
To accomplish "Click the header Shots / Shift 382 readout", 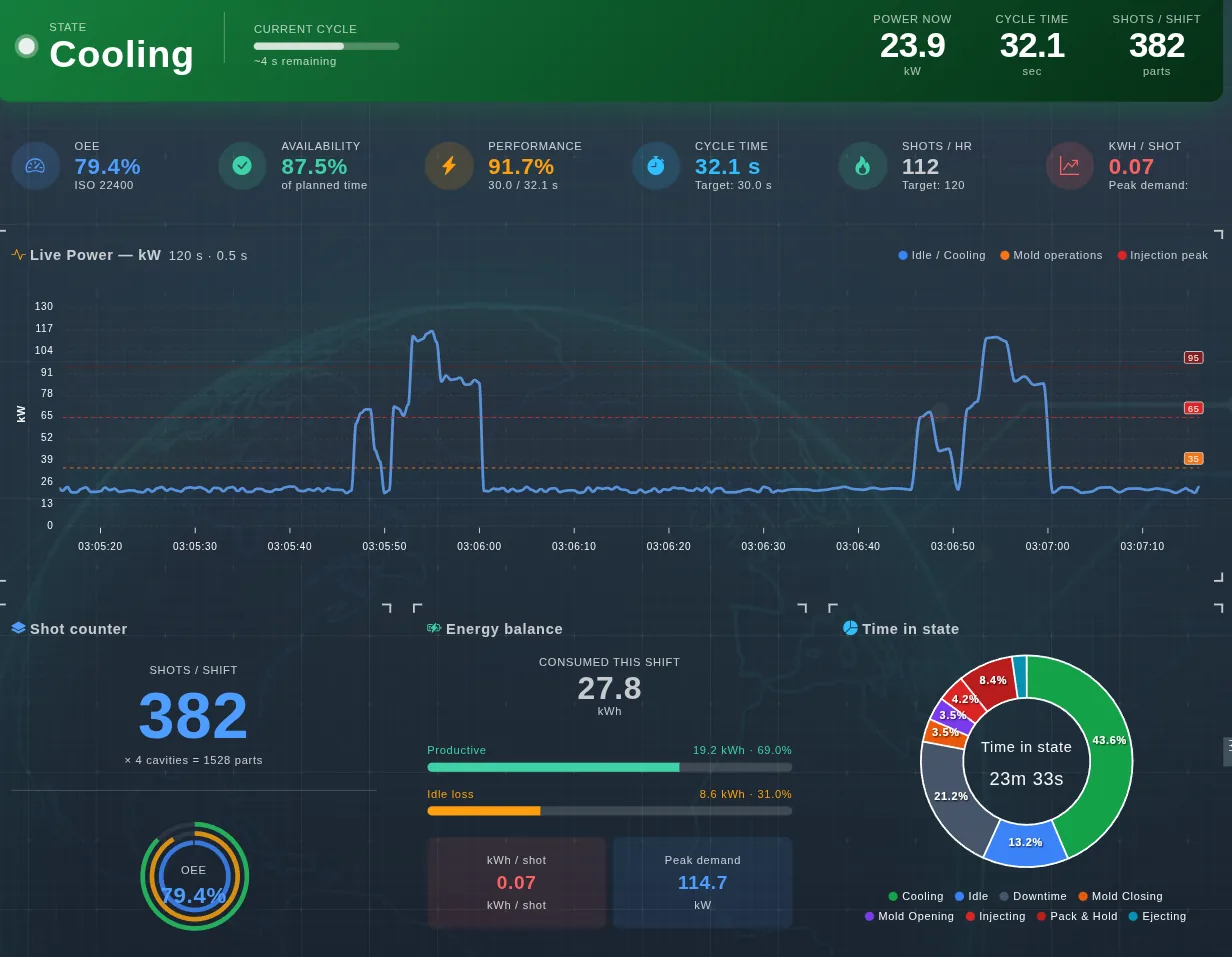I will 1157,45.
